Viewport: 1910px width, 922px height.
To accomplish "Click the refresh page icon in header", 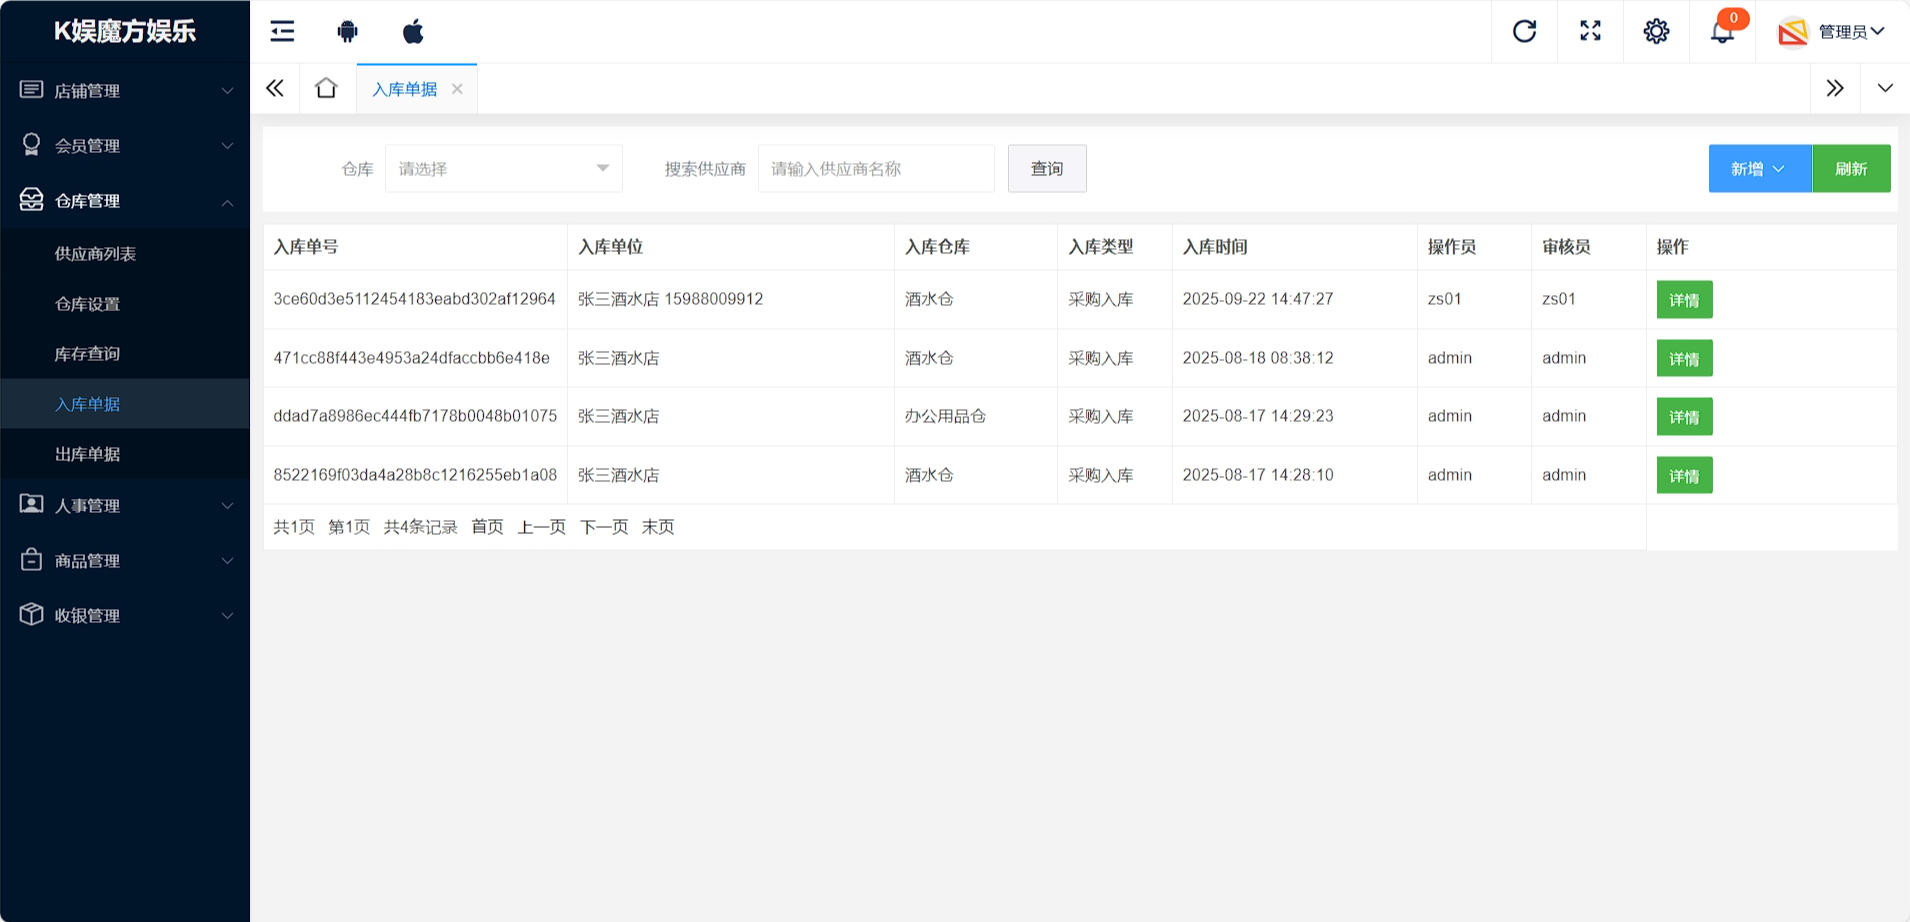I will (1524, 32).
